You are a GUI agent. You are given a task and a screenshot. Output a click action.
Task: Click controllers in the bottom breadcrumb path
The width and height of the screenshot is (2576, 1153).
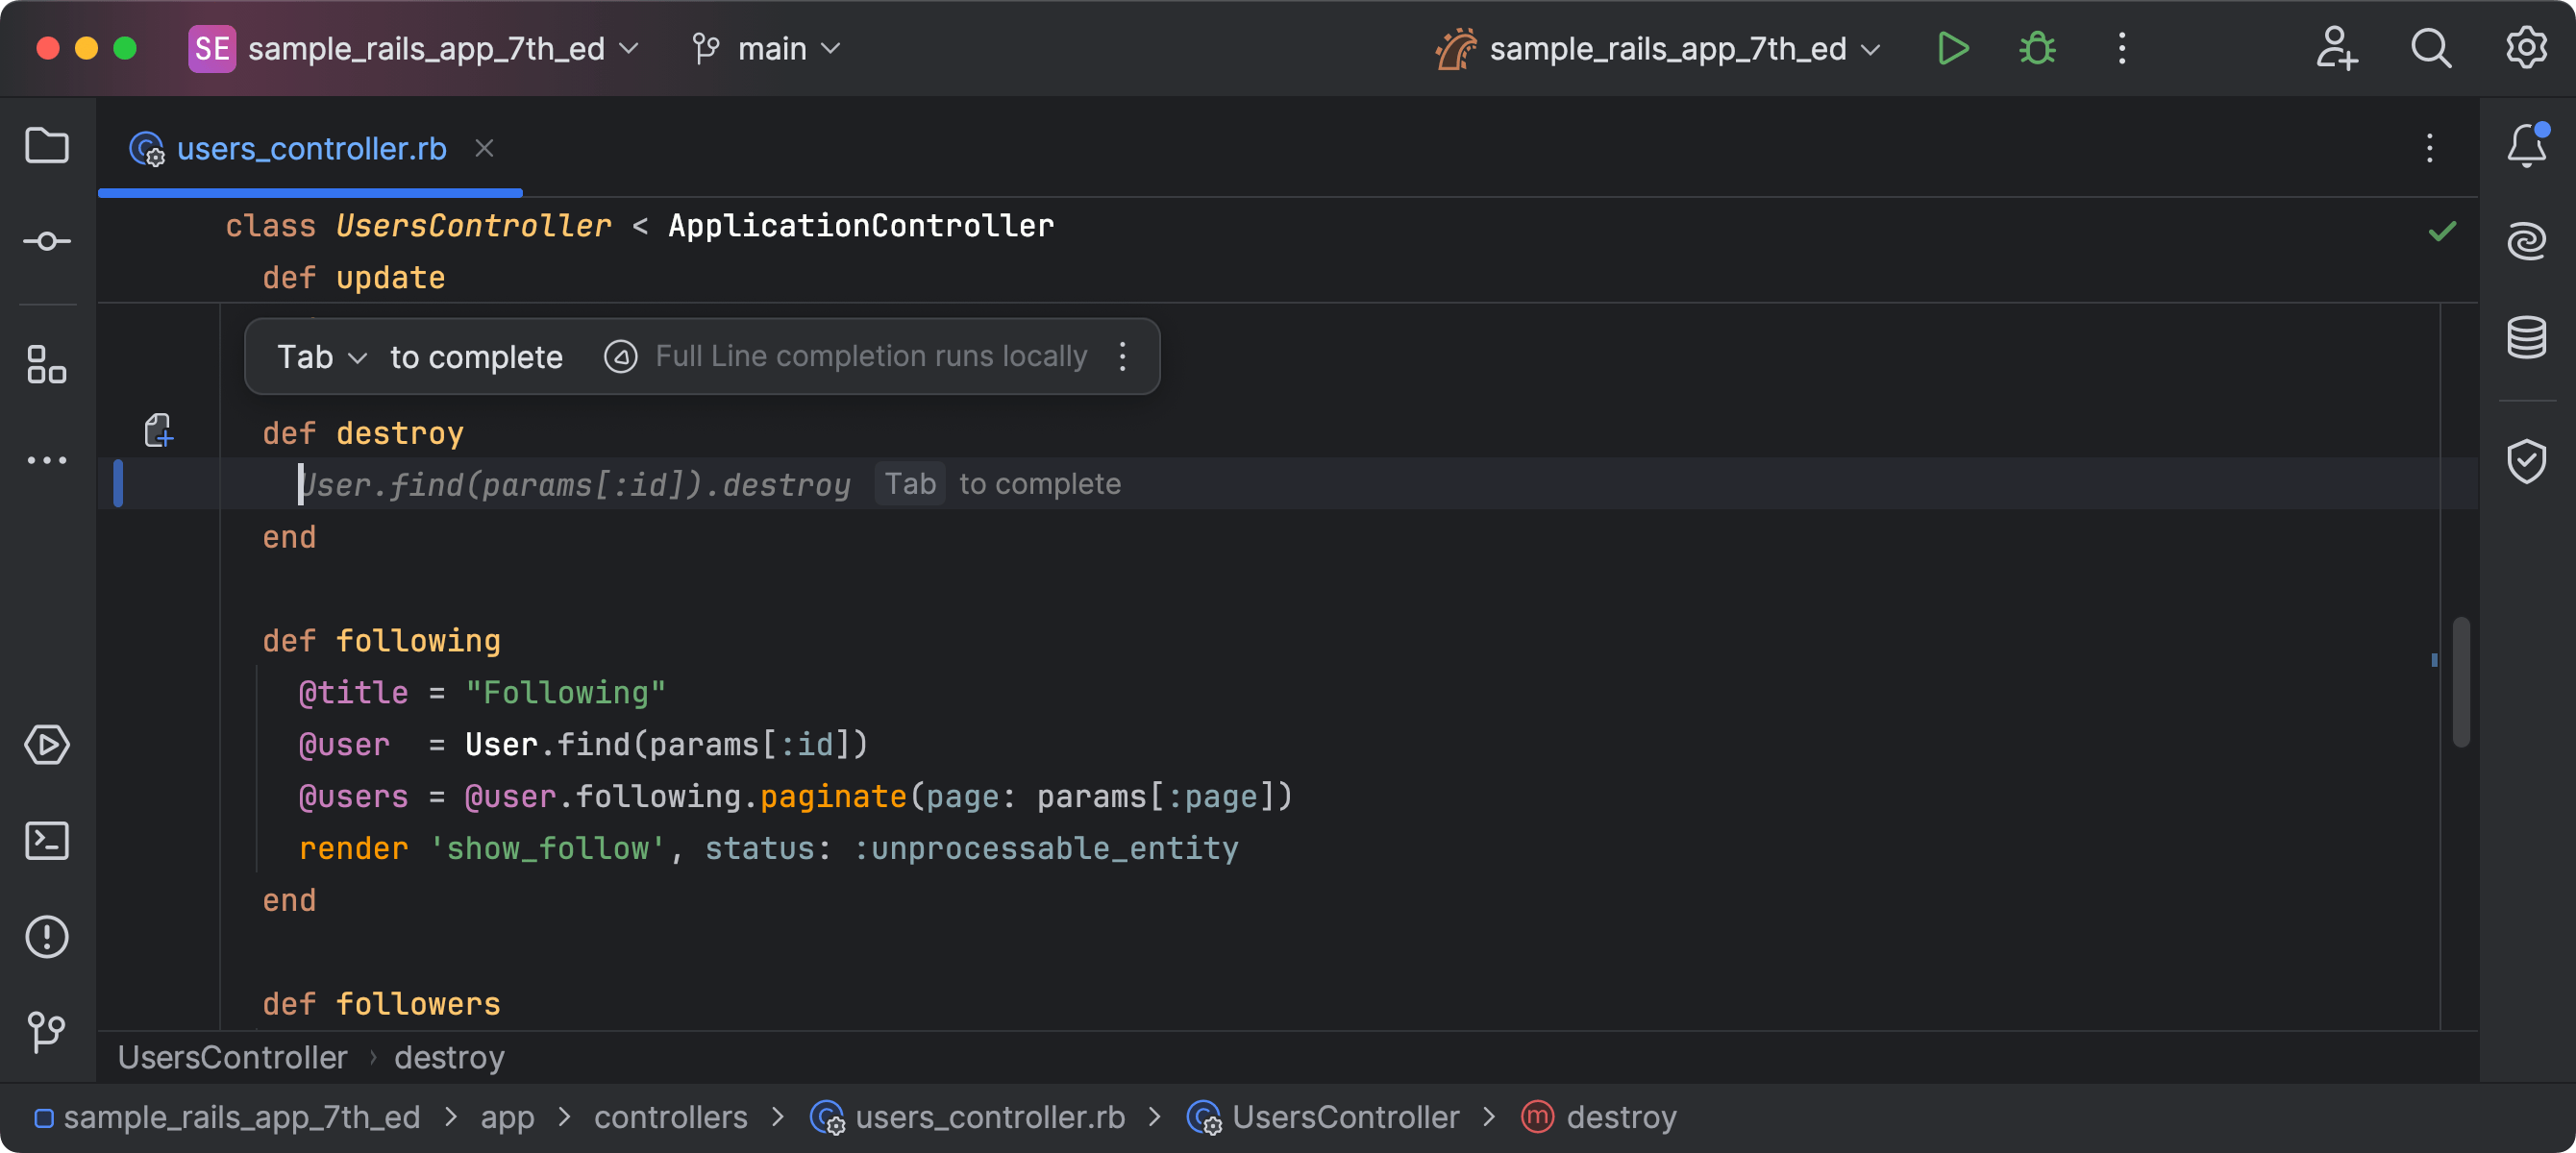tap(670, 1117)
